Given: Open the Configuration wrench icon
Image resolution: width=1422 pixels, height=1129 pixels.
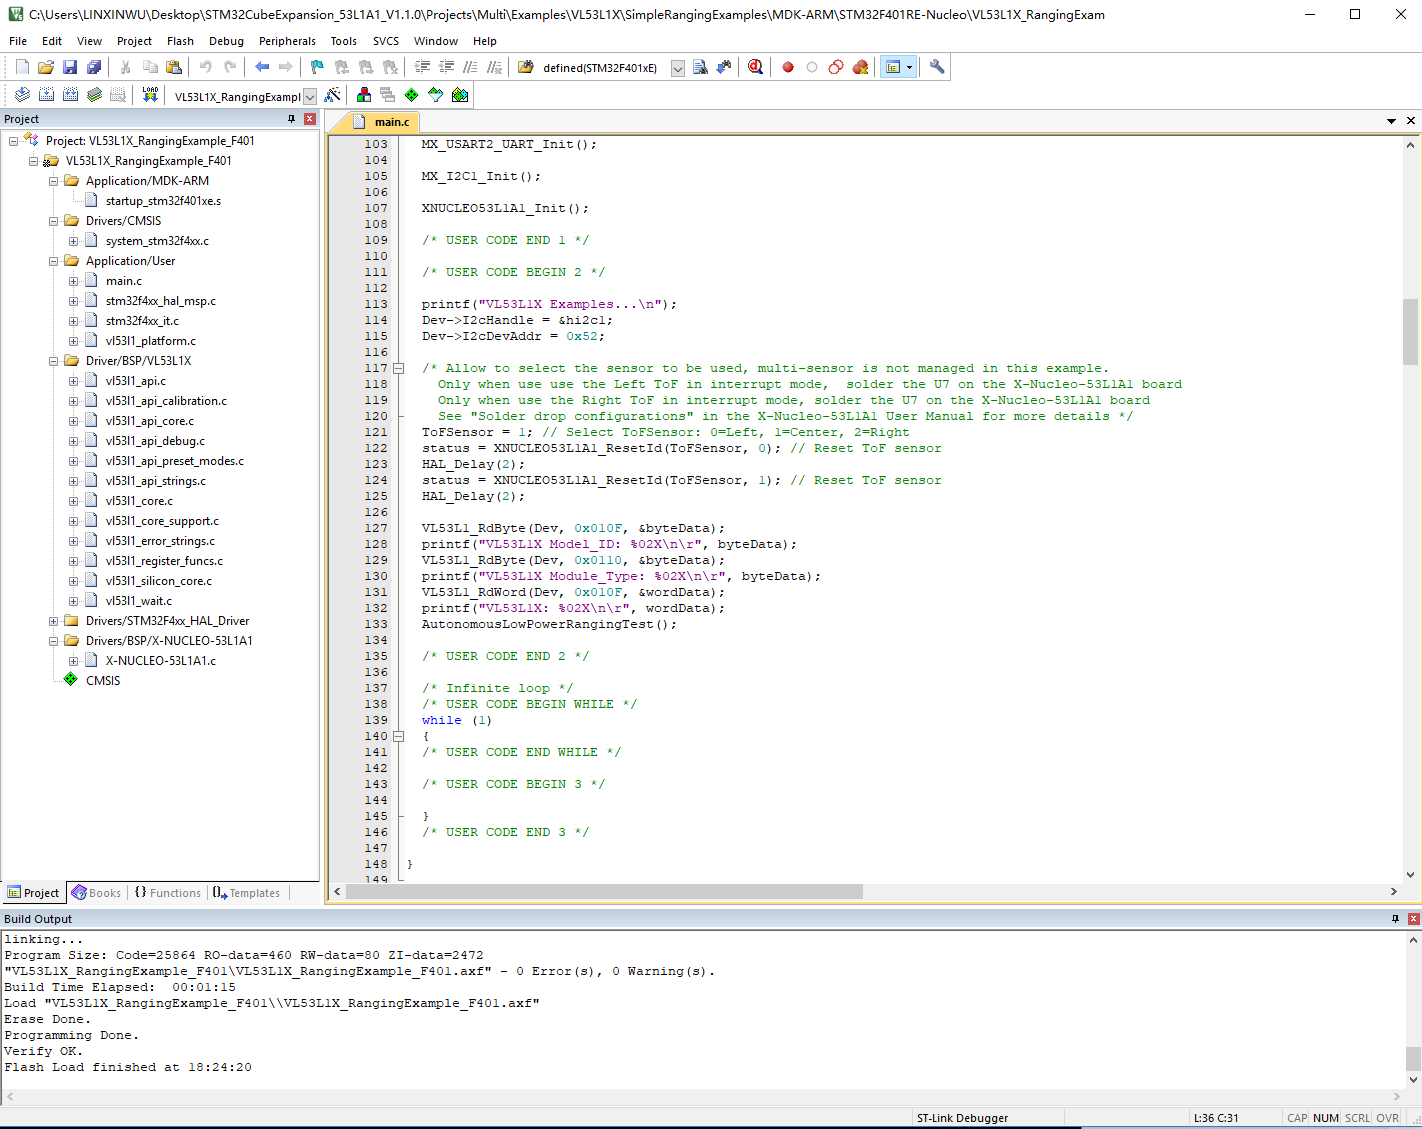Looking at the screenshot, I should point(937,67).
